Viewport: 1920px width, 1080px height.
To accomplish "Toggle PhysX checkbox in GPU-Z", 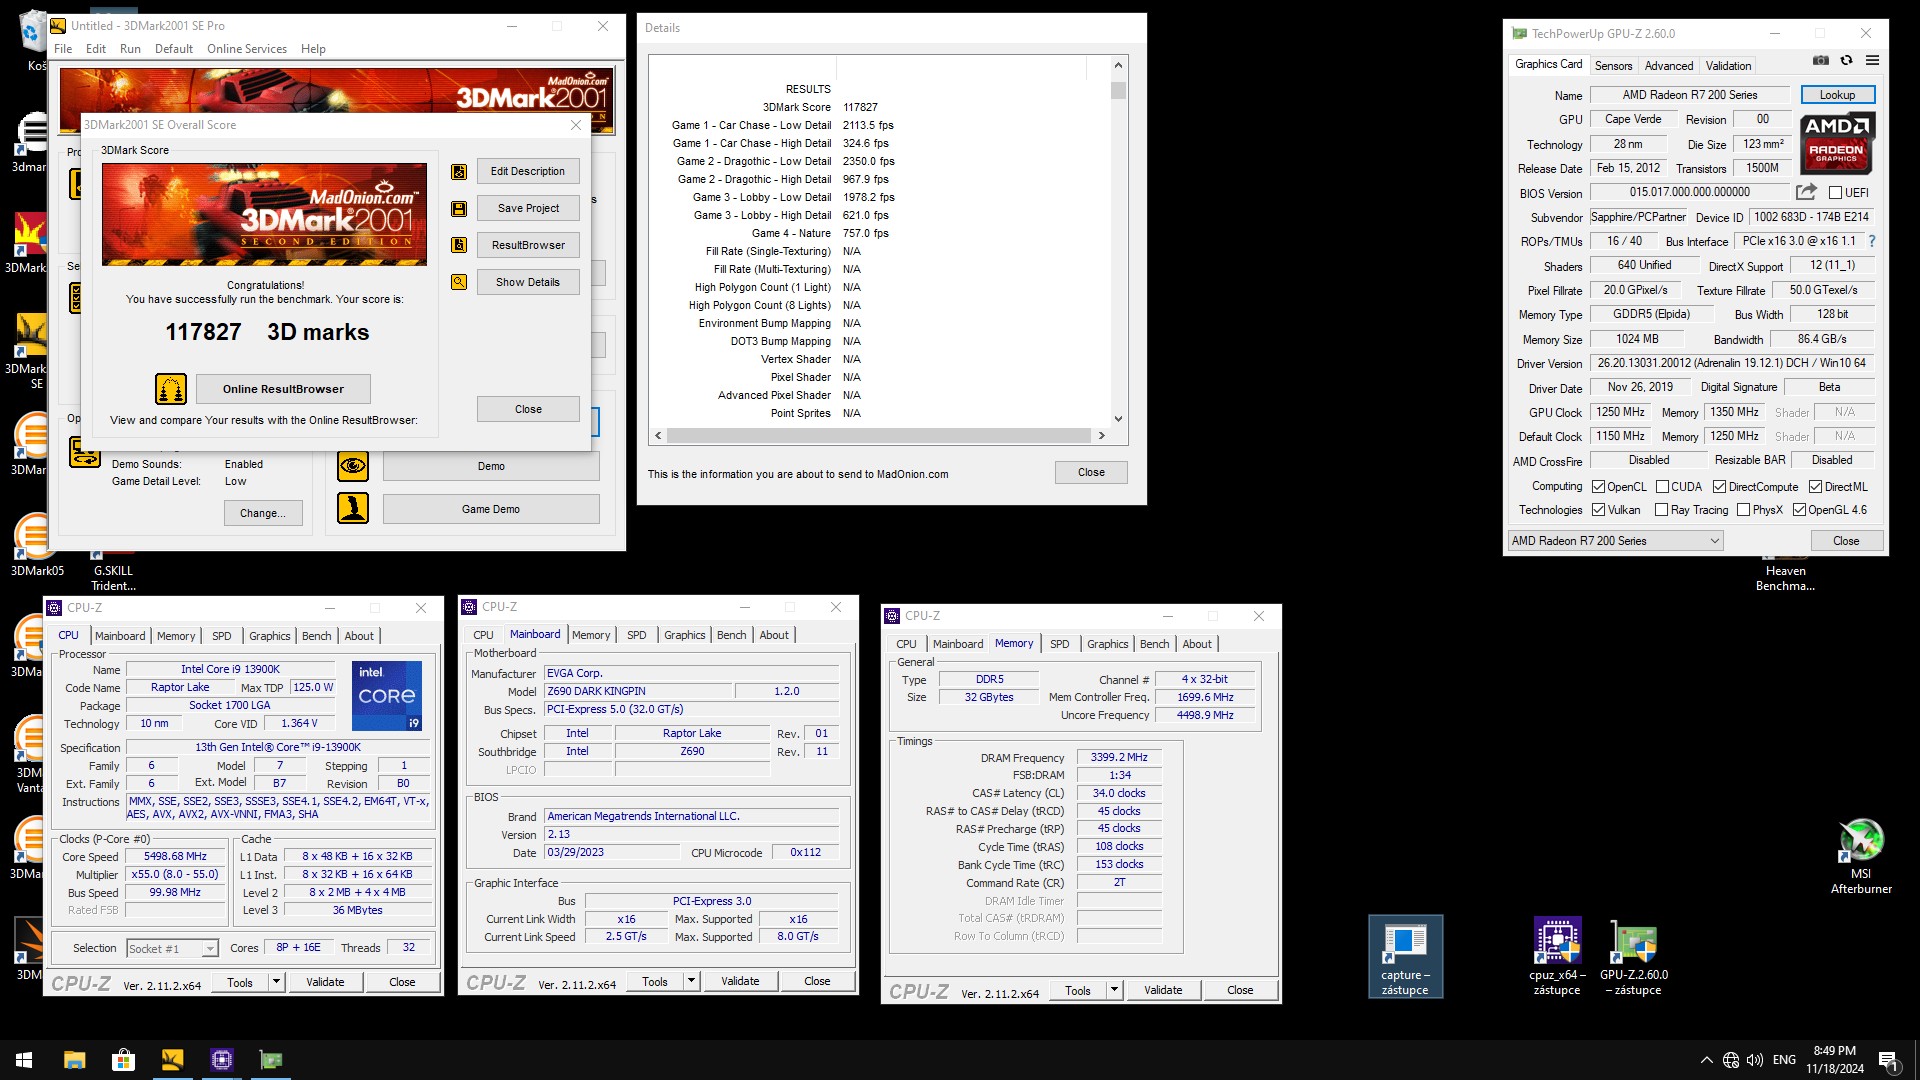I will pos(1743,510).
